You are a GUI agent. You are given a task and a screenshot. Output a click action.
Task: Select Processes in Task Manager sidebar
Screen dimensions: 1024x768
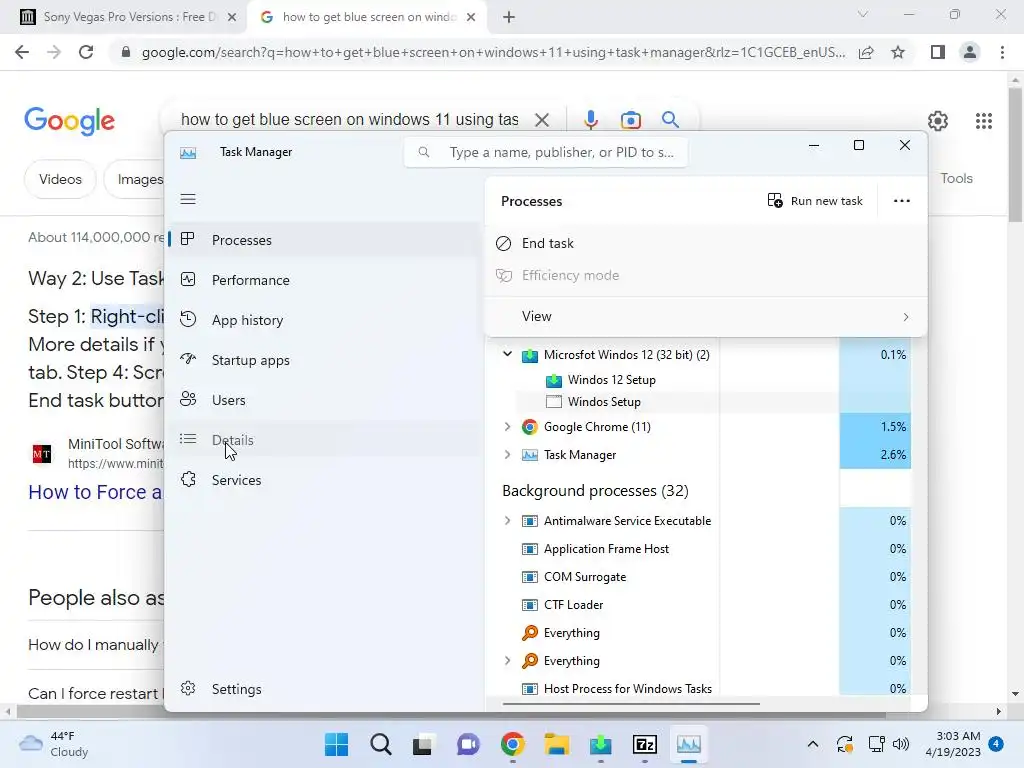[323, 240]
